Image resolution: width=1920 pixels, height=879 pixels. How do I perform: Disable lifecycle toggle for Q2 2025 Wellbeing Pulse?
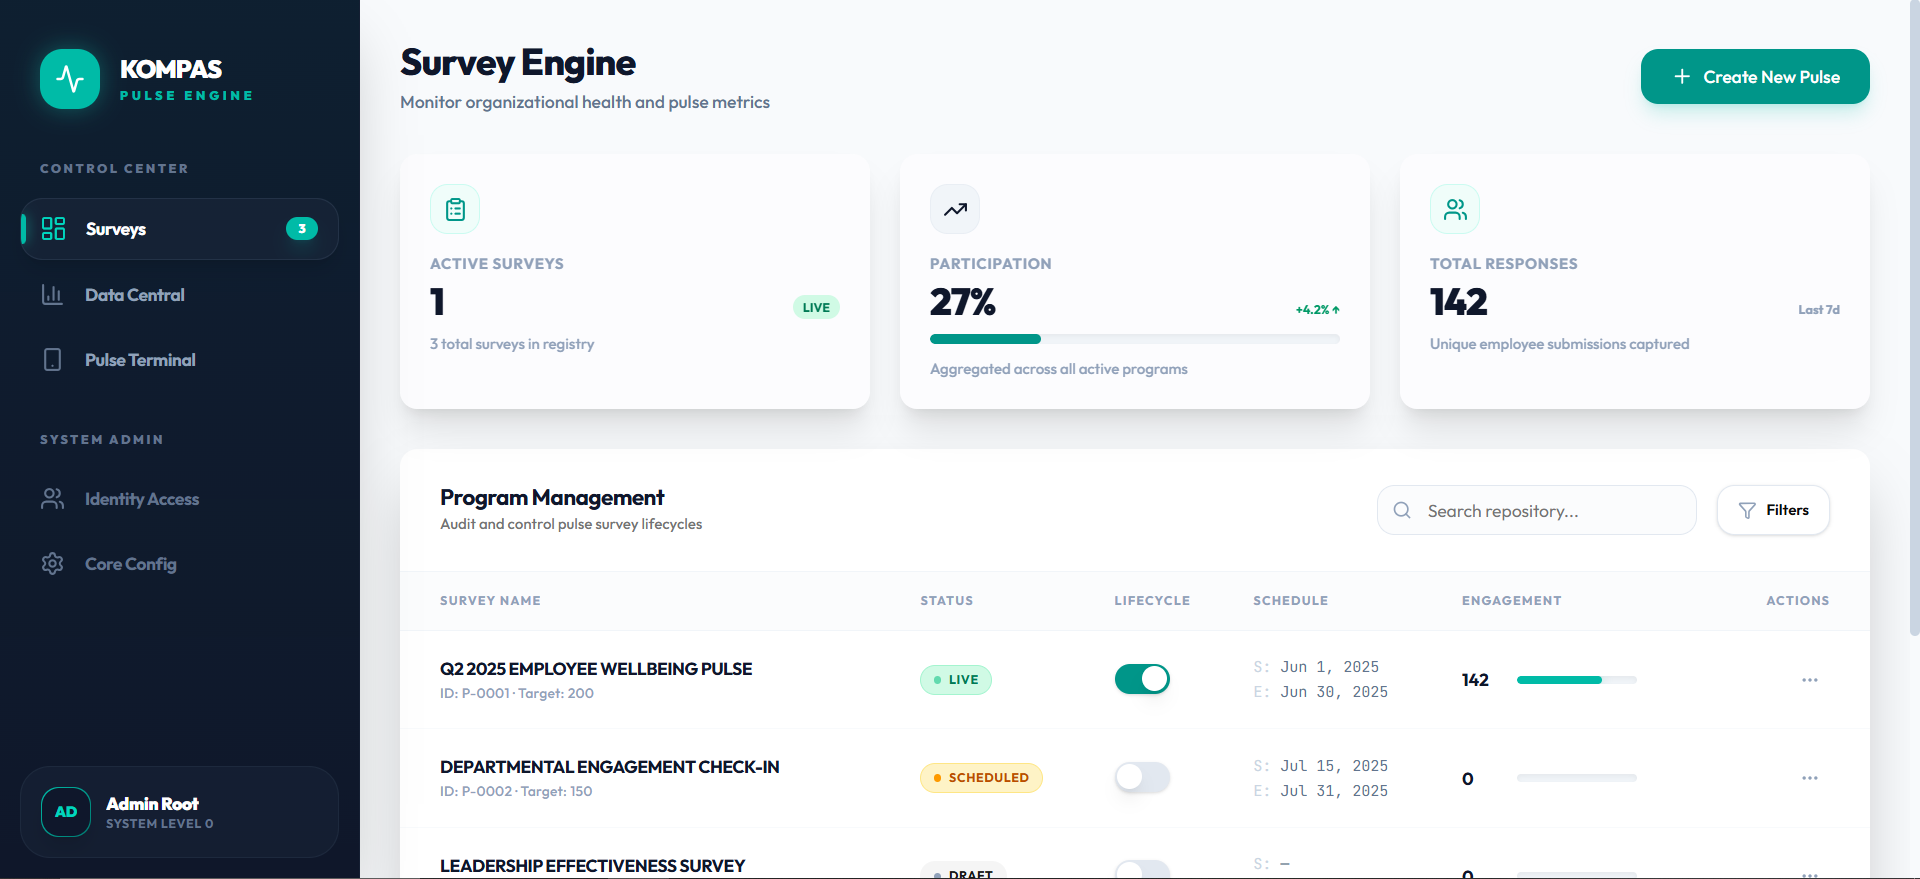[1142, 679]
